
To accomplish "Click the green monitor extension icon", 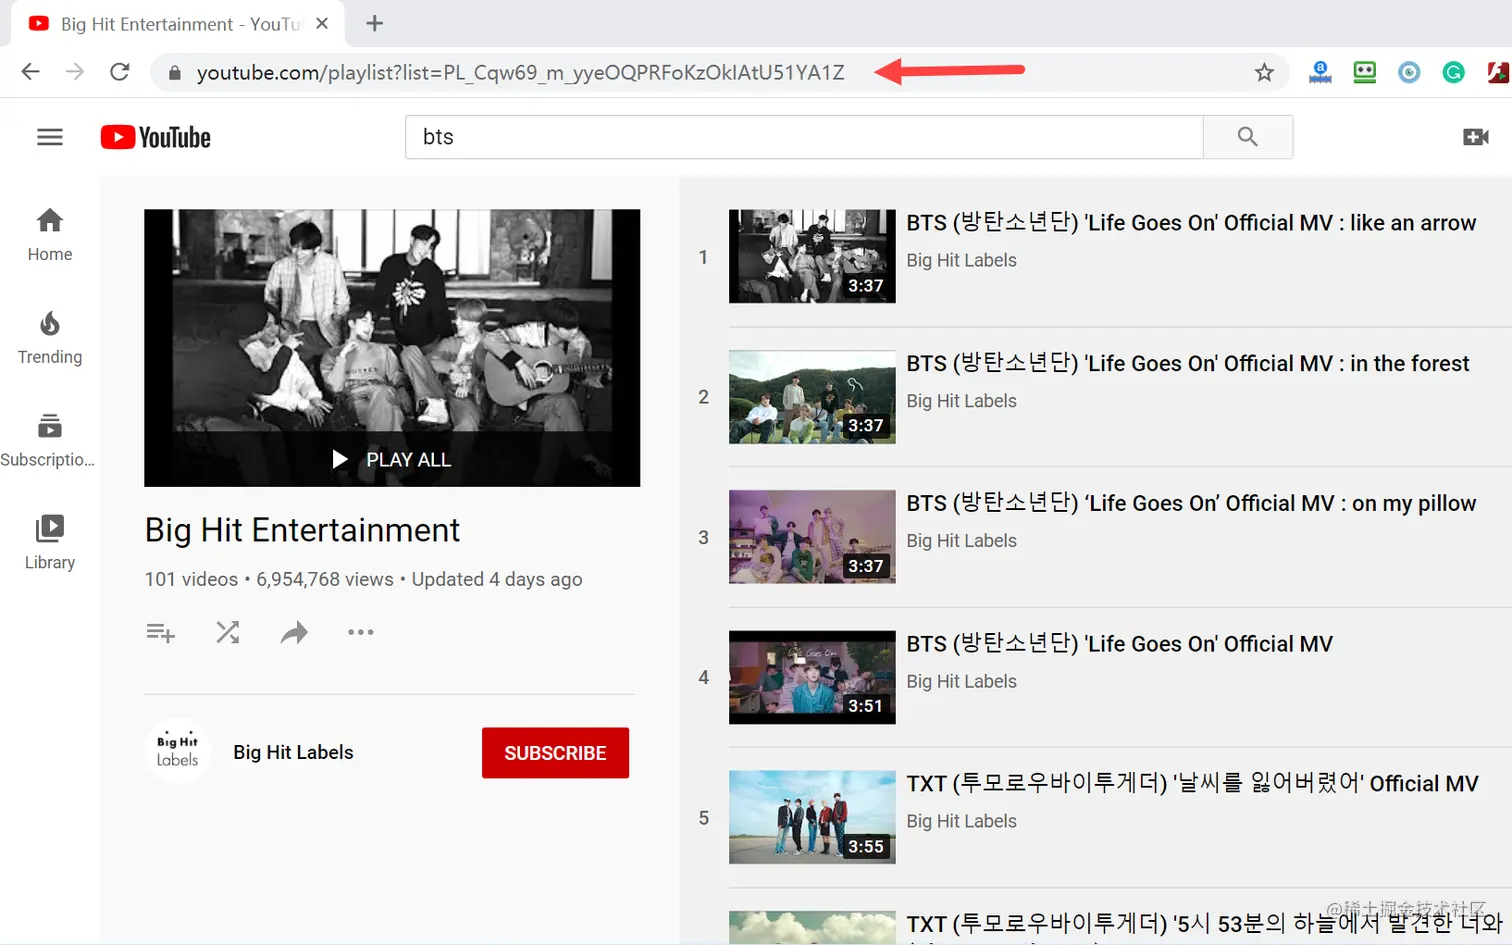I will coord(1365,72).
